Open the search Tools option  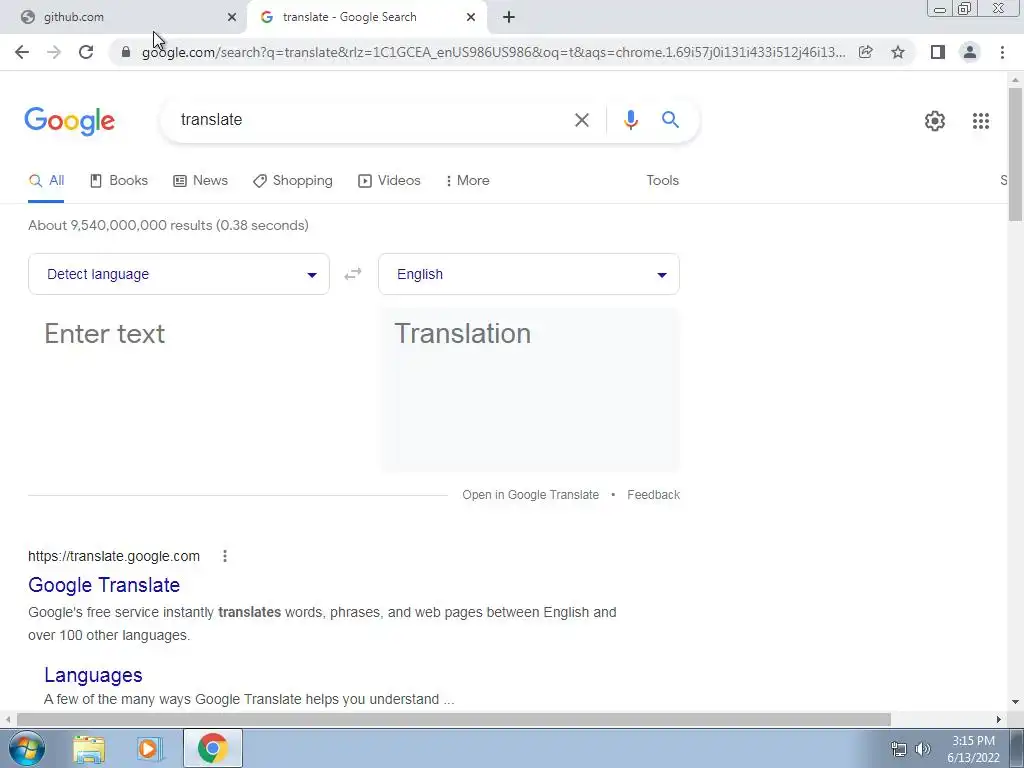[x=662, y=181]
